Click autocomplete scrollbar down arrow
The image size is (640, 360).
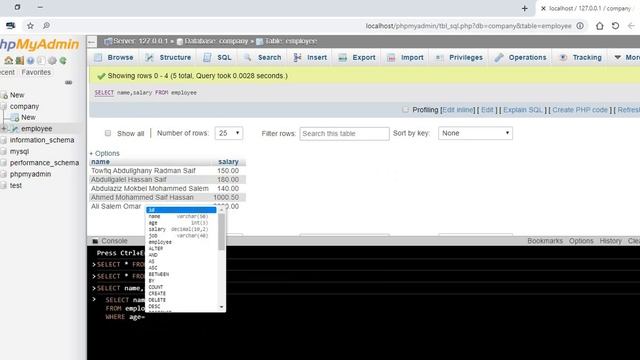point(222,307)
